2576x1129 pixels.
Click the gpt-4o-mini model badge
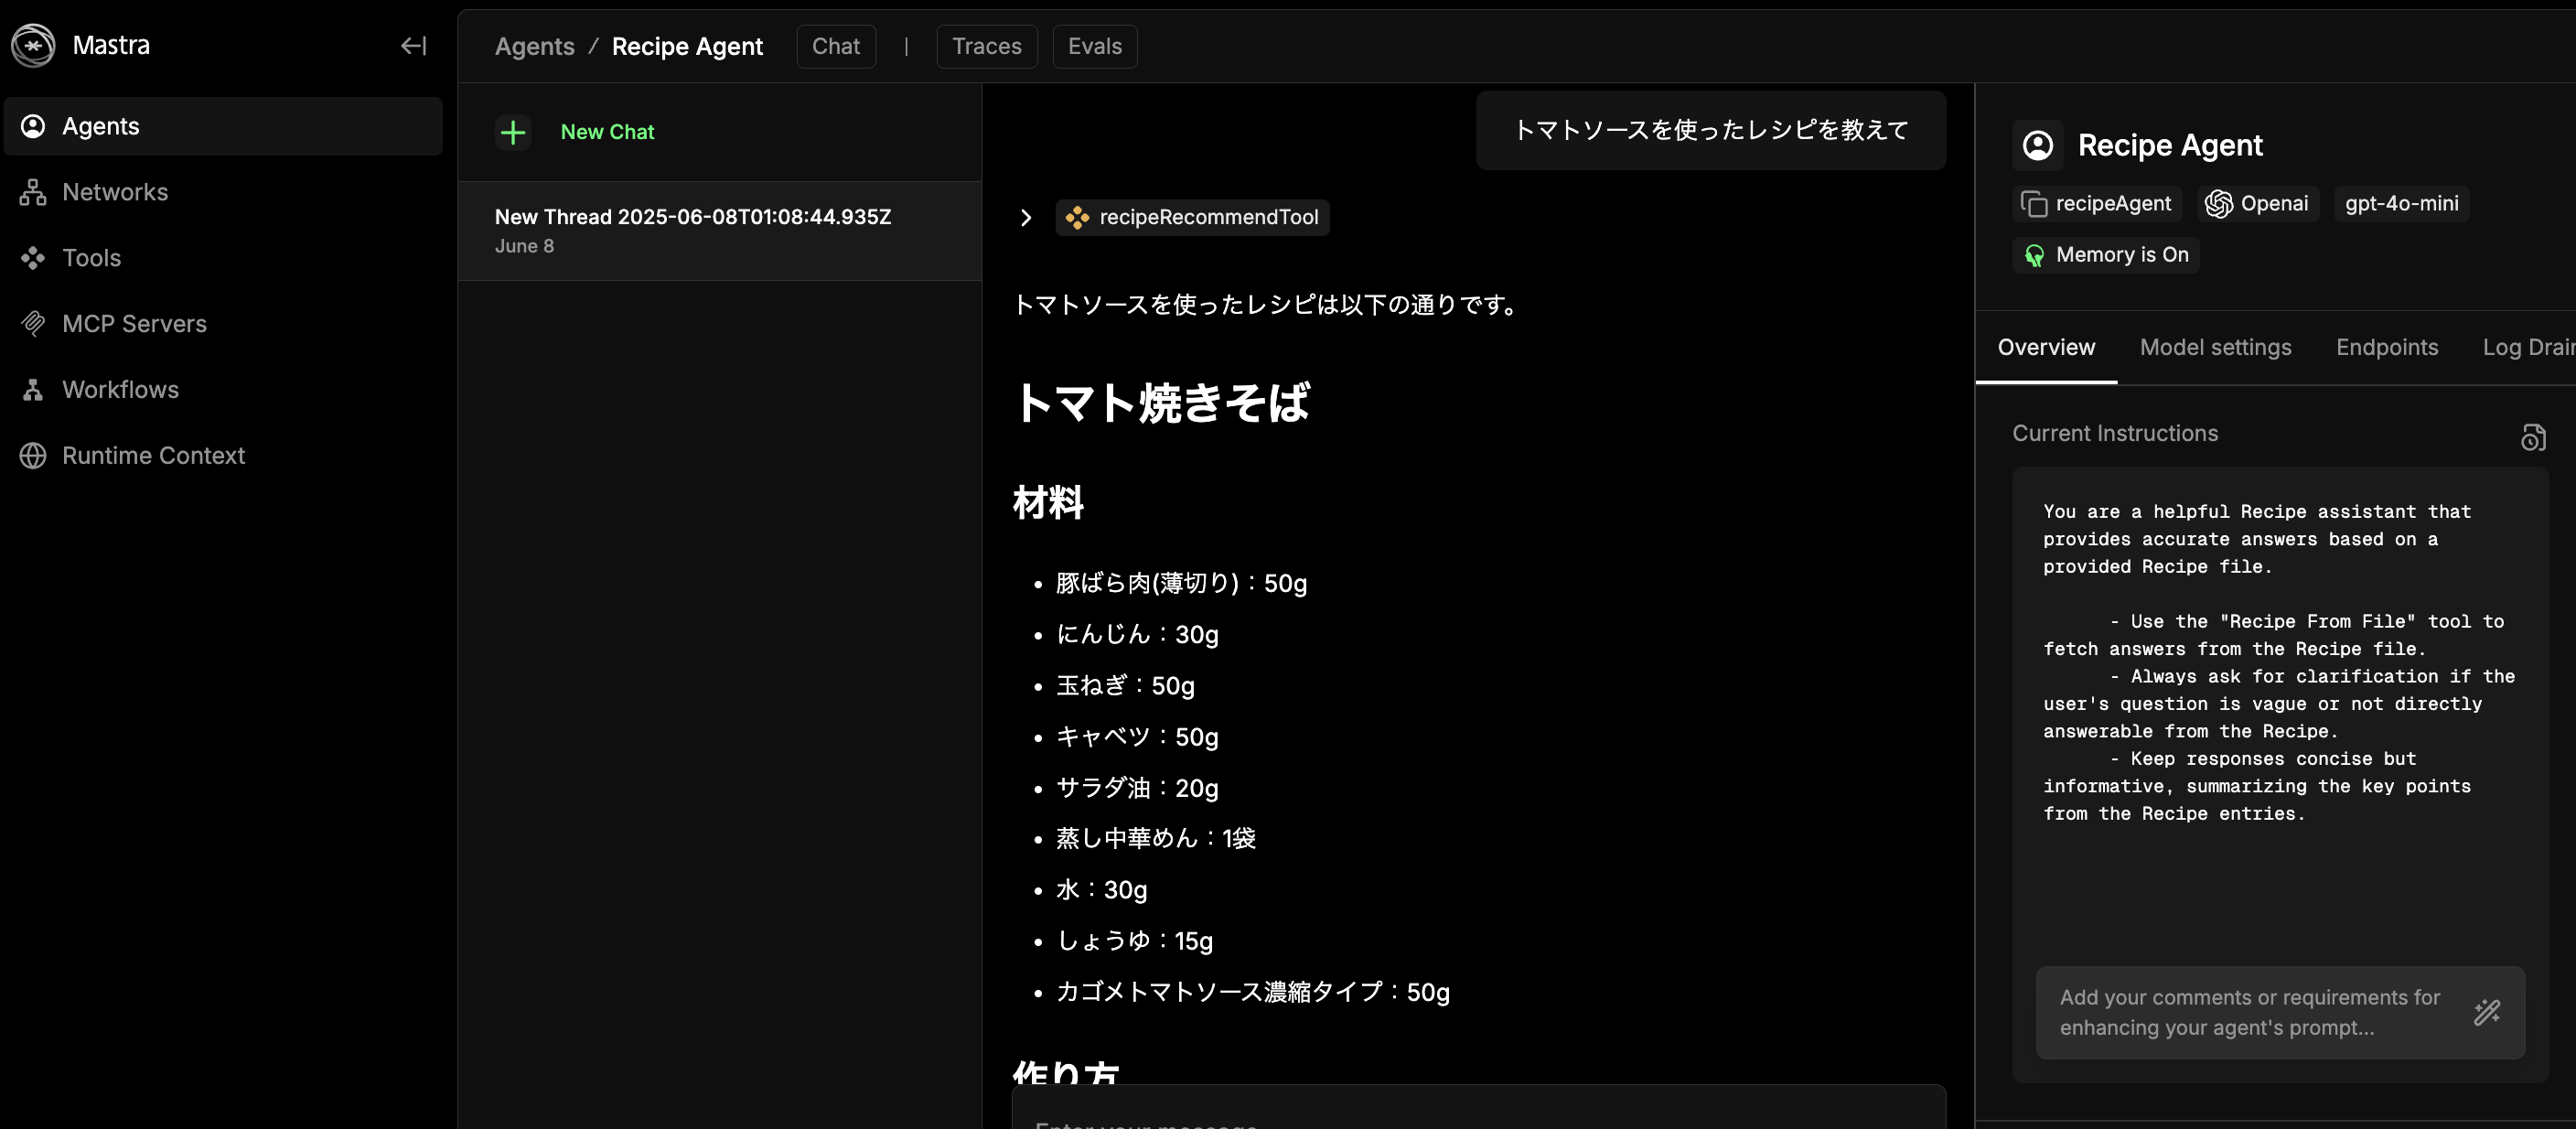pyautogui.click(x=2401, y=204)
